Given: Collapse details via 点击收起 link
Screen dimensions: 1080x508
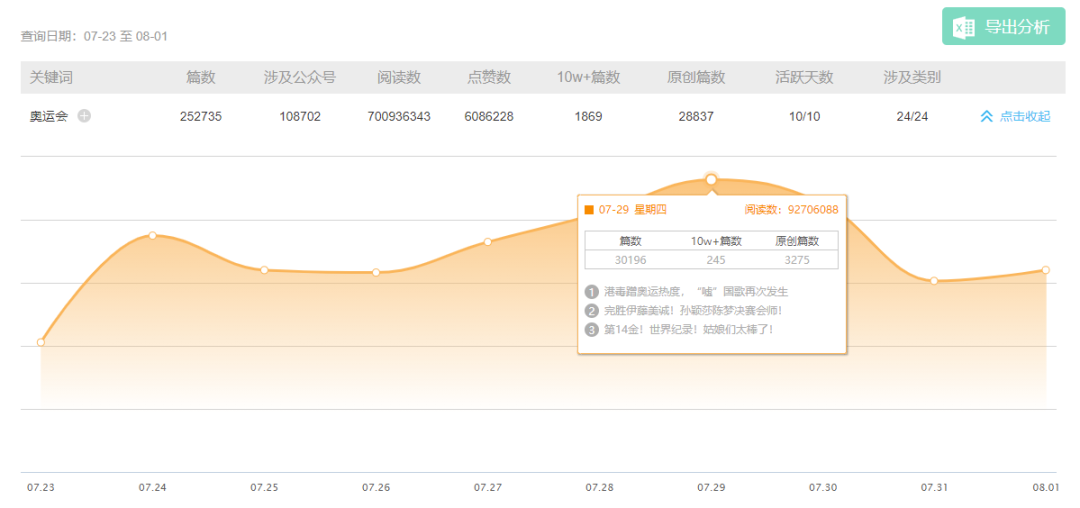Looking at the screenshot, I should pyautogui.click(x=1025, y=116).
